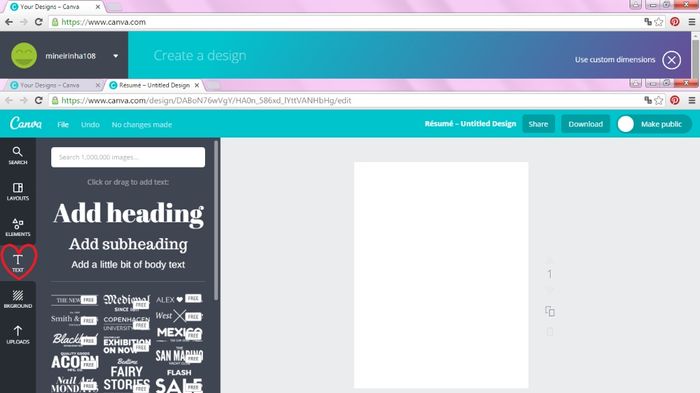Close the Create a design banner
700x393 pixels.
pos(671,60)
